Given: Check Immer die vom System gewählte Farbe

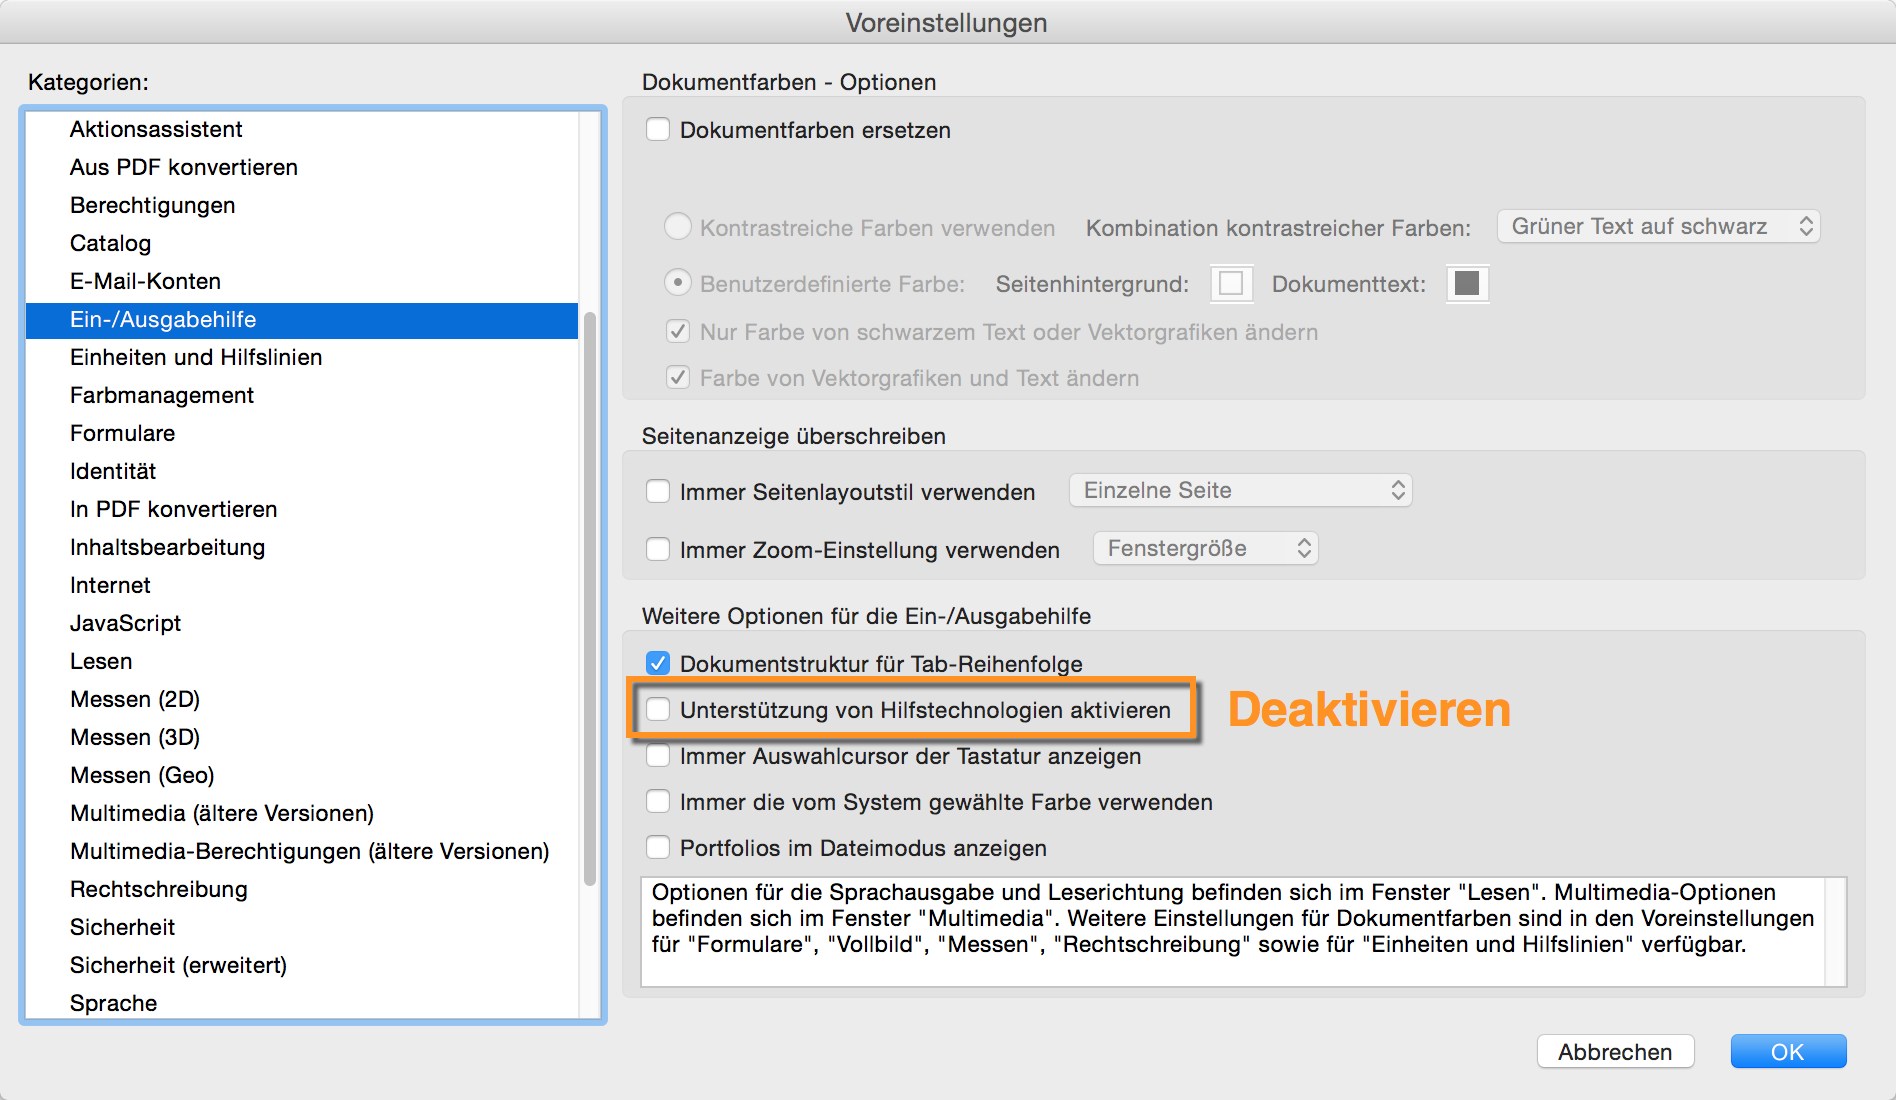Looking at the screenshot, I should coord(658,801).
